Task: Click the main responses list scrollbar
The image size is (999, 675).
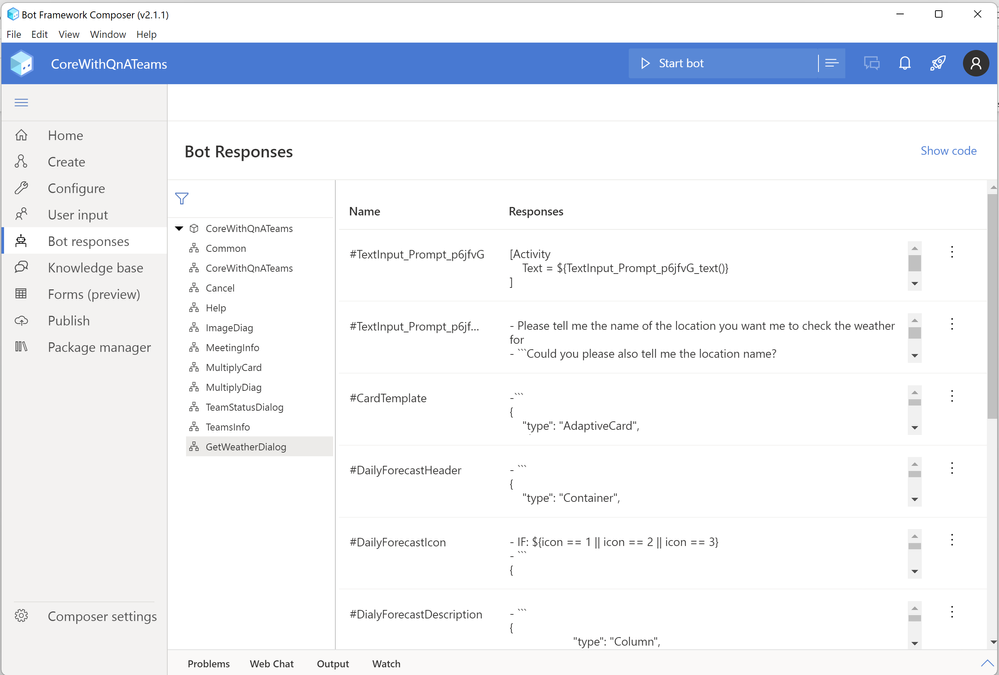Action: [992, 300]
